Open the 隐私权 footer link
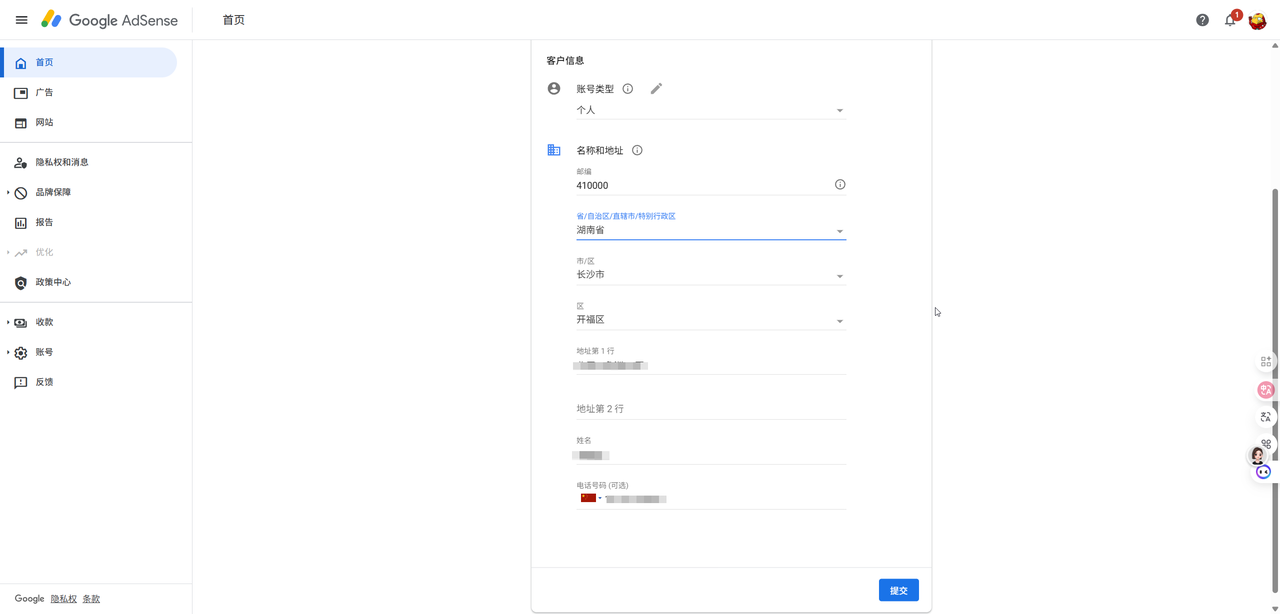 coord(63,599)
